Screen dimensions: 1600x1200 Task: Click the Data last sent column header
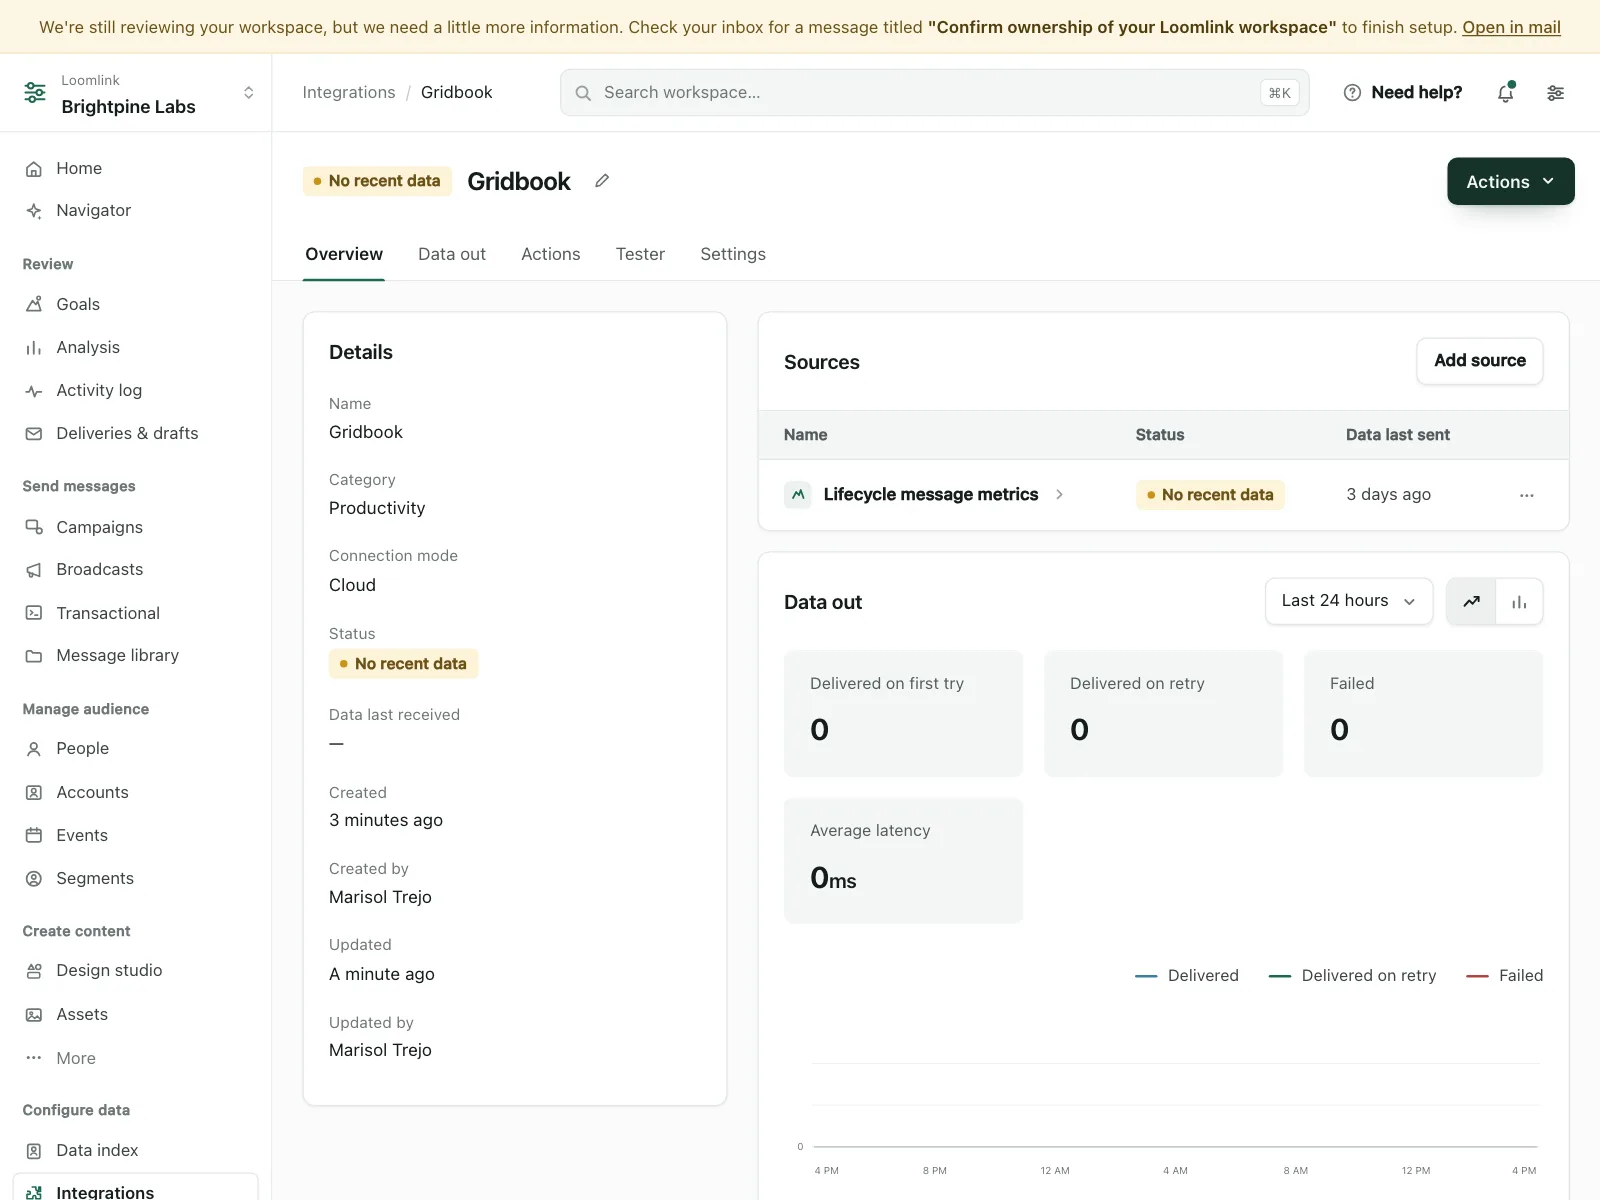point(1398,435)
